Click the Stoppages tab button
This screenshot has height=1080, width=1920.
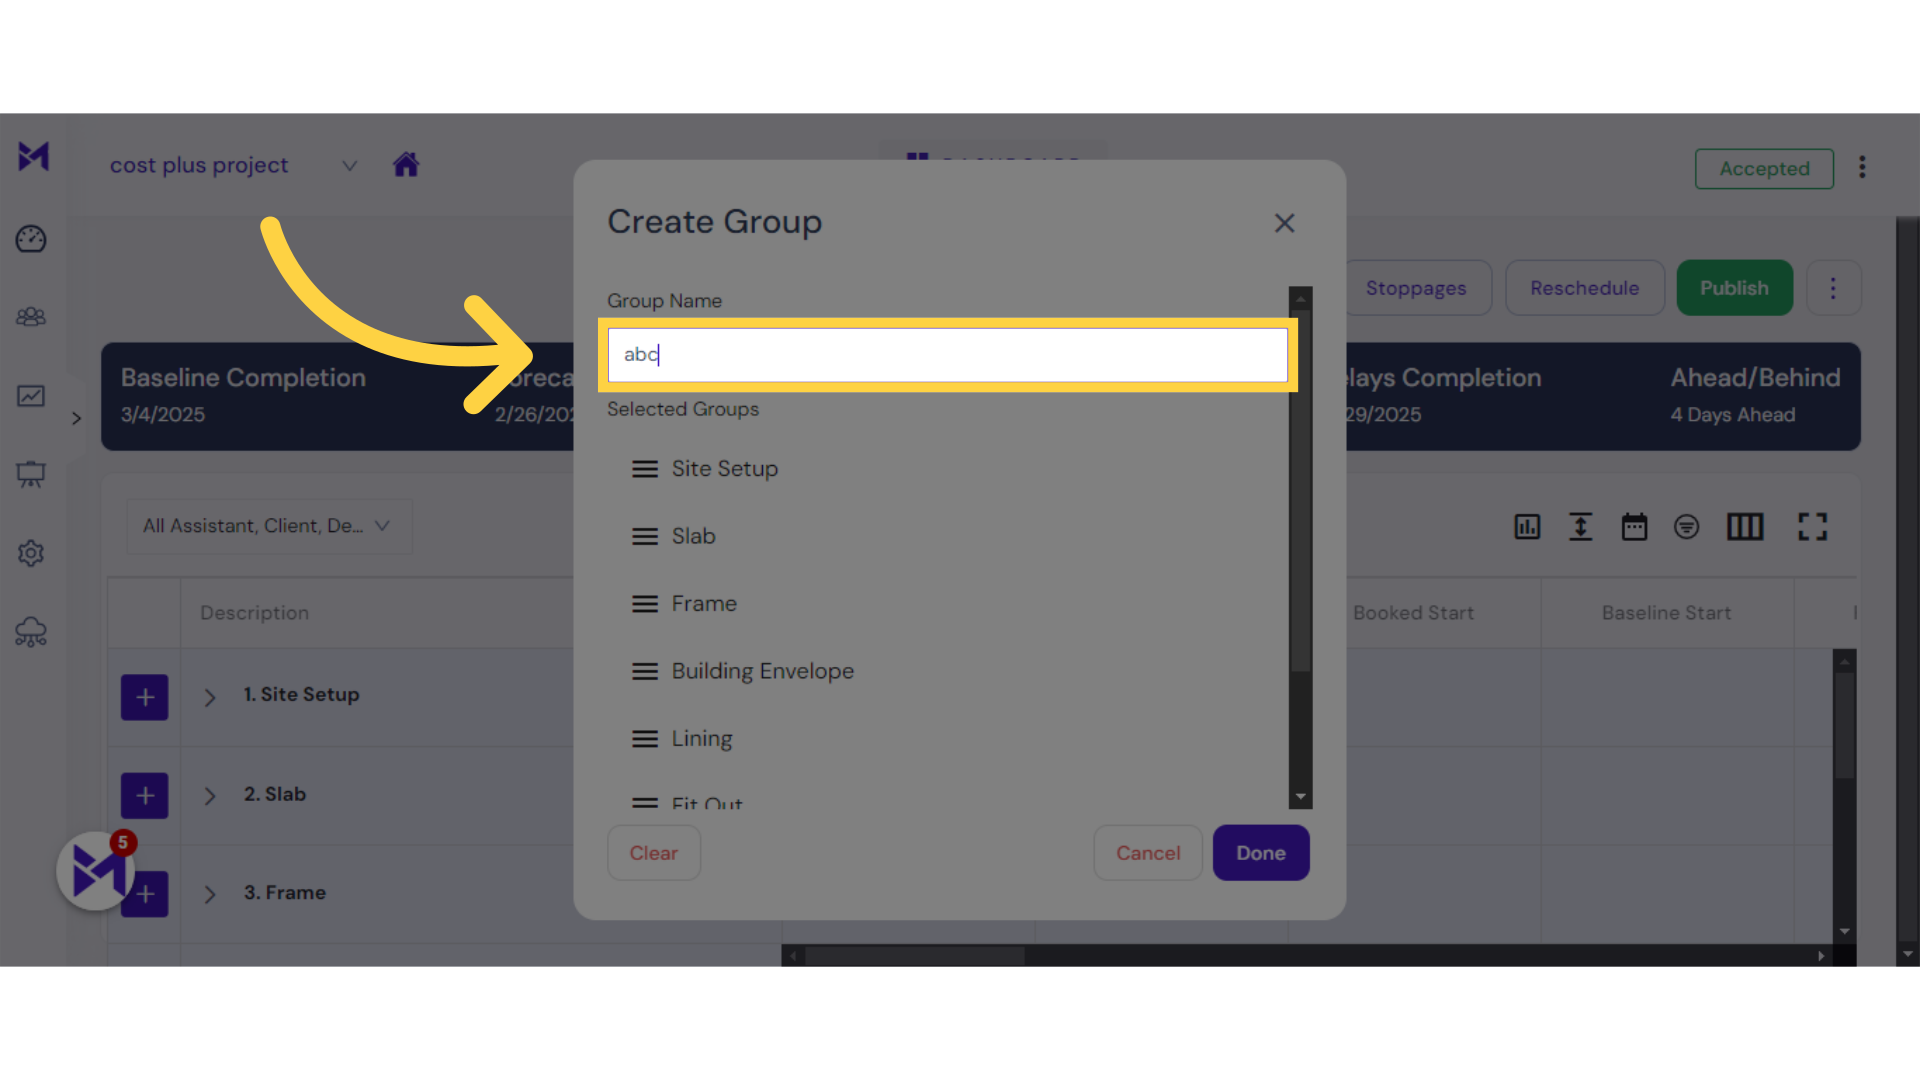pyautogui.click(x=1415, y=287)
